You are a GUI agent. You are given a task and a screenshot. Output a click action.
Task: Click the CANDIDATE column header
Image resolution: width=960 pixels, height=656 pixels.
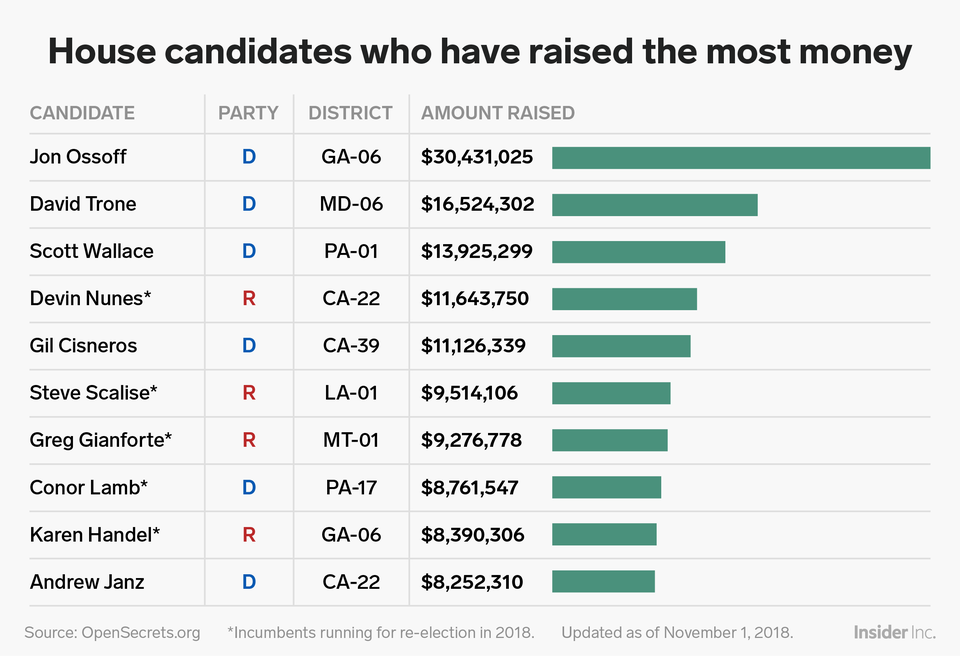[x=82, y=113]
